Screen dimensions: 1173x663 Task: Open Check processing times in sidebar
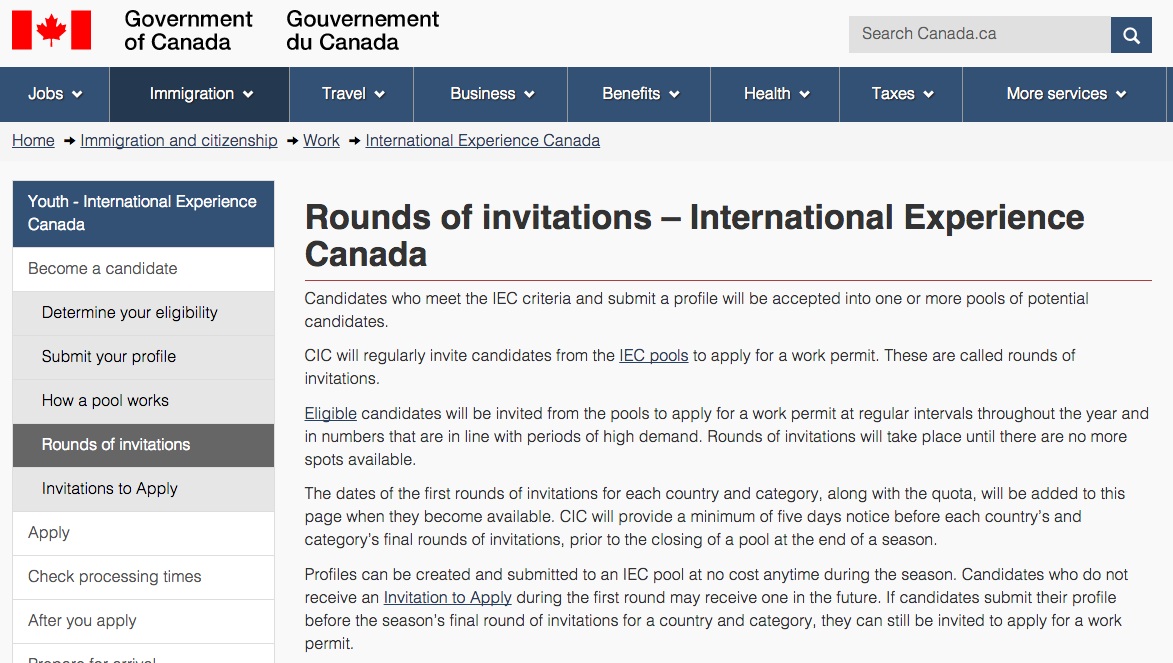[114, 577]
